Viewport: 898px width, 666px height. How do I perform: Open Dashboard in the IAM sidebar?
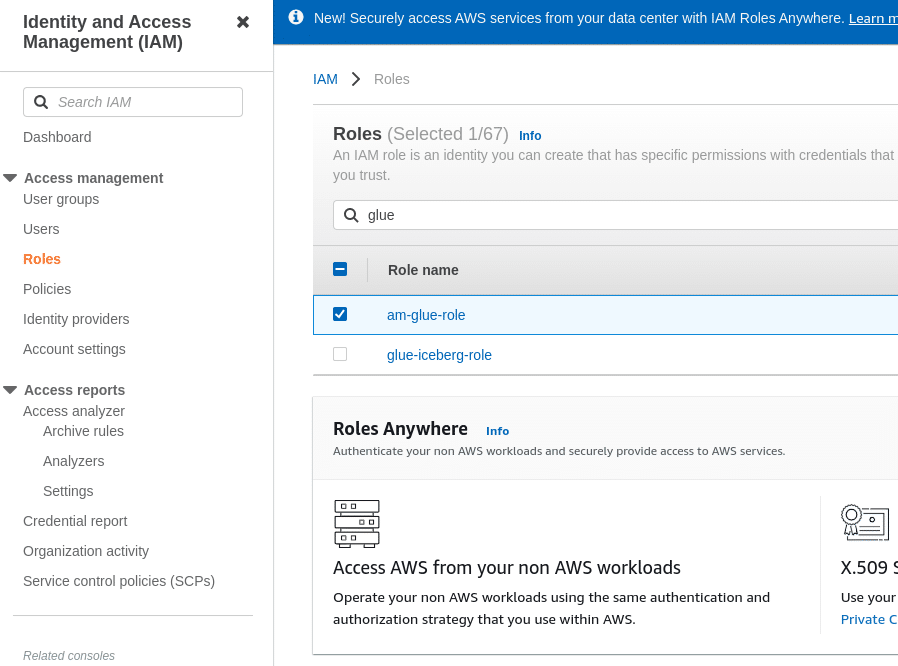pos(57,137)
